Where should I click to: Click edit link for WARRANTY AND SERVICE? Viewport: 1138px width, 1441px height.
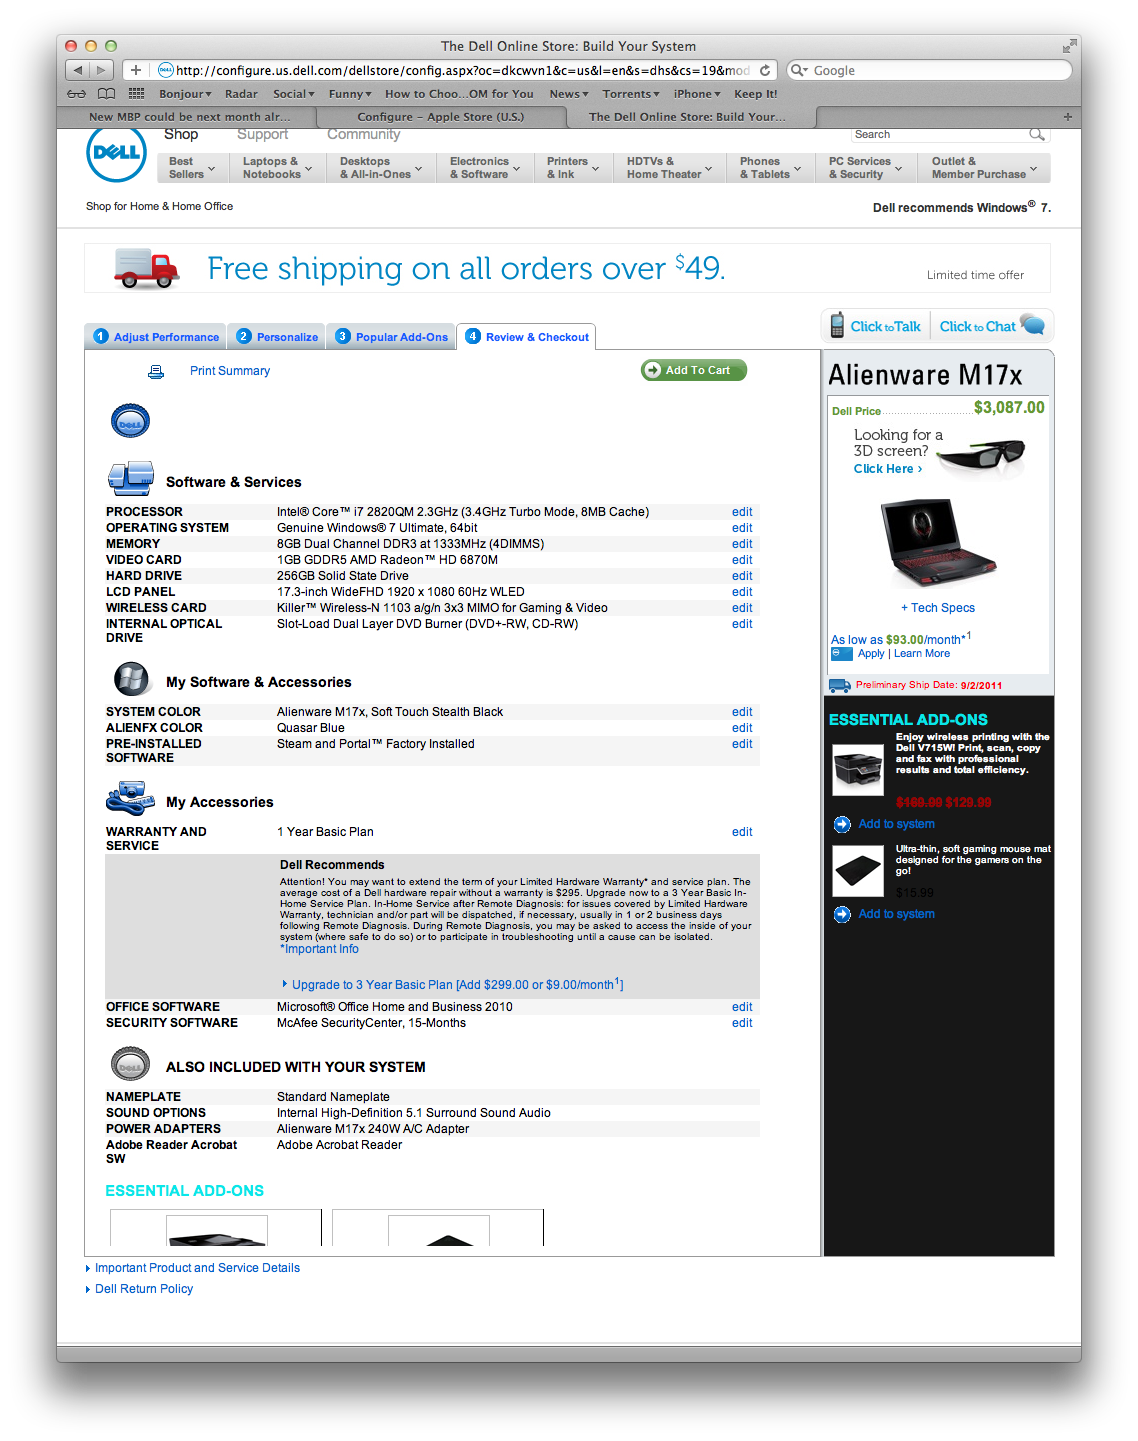click(x=742, y=832)
